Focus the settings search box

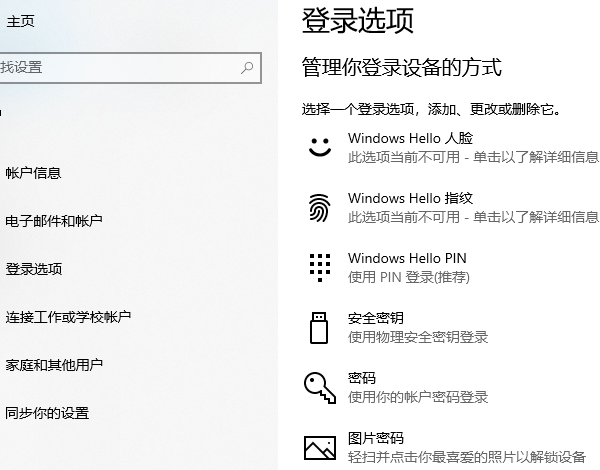click(x=130, y=68)
